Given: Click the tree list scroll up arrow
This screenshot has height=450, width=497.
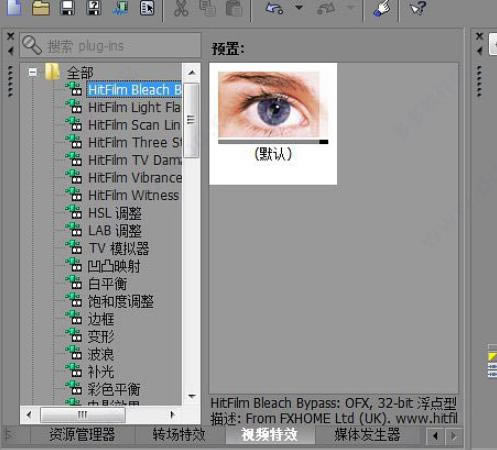Looking at the screenshot, I should pyautogui.click(x=191, y=72).
